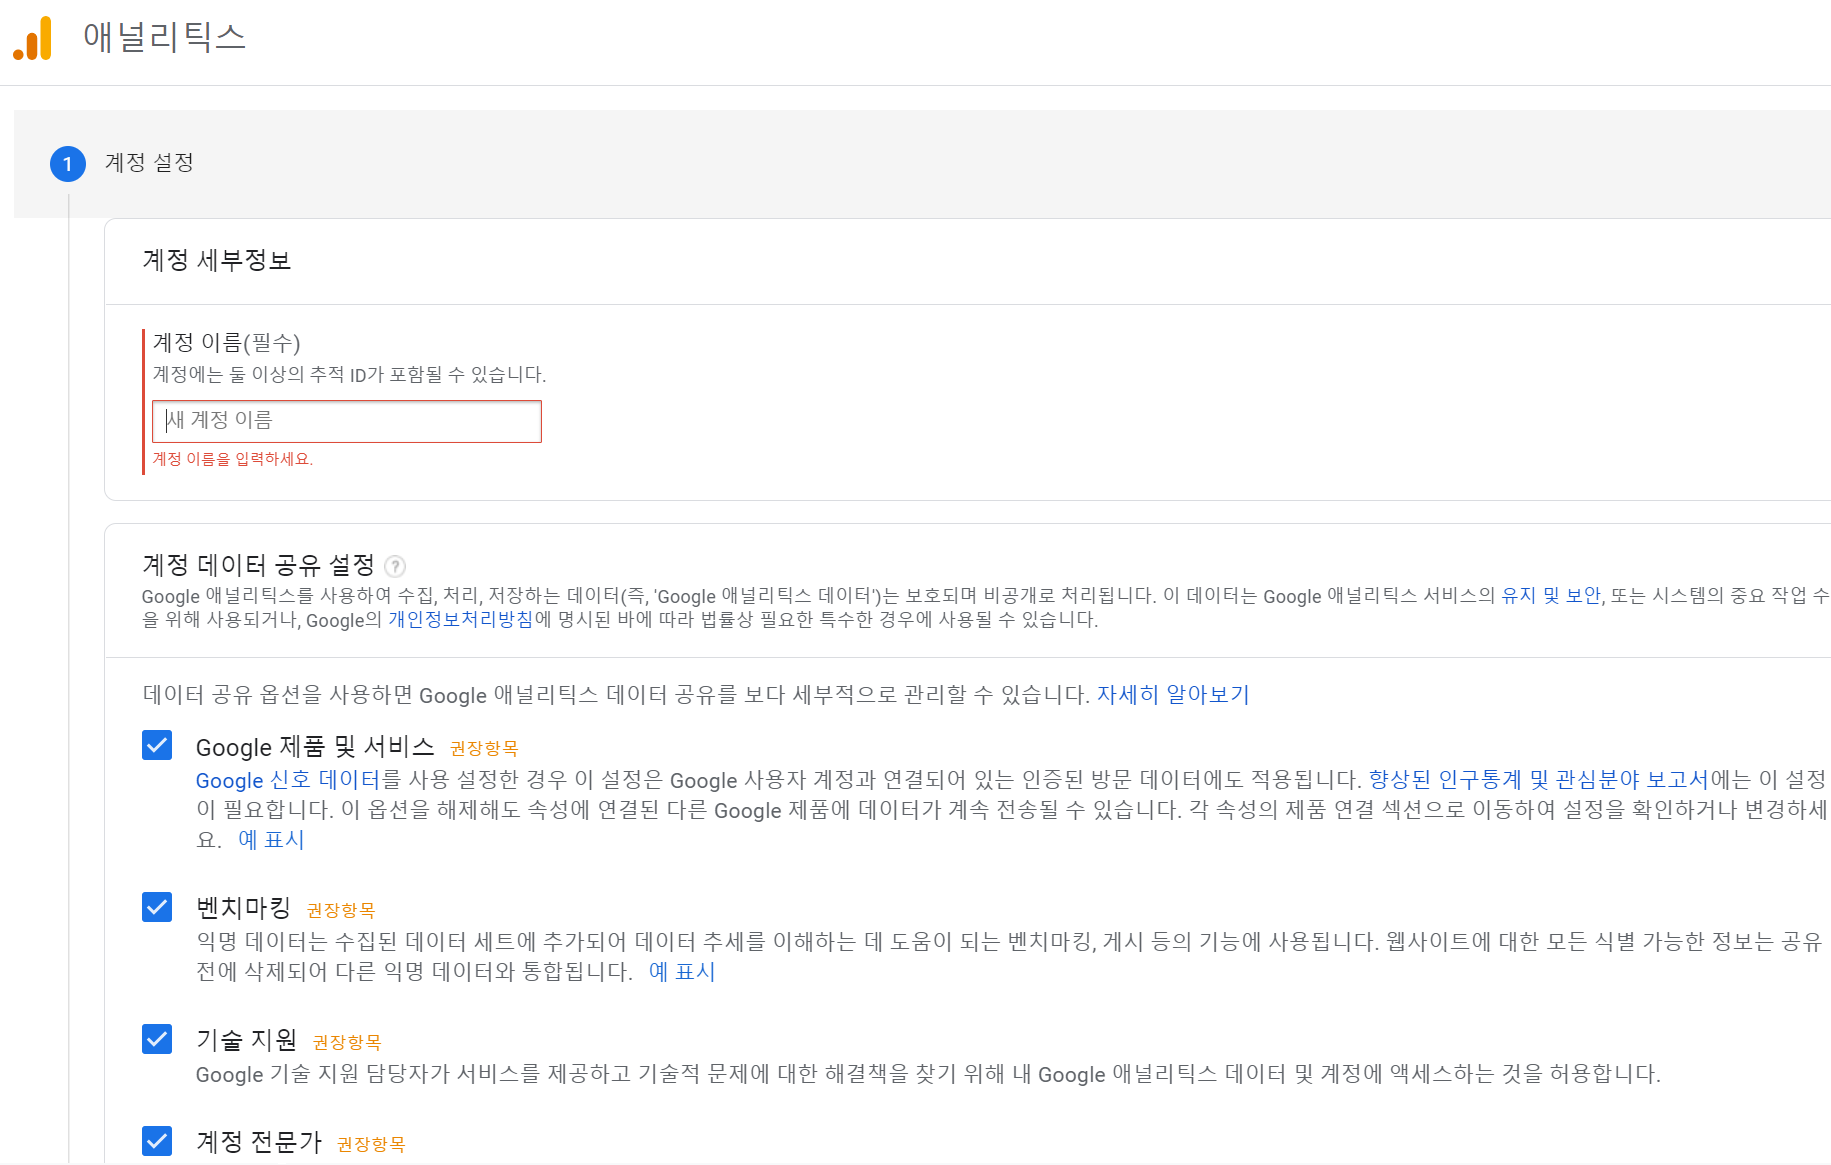Click step 1 circle for 계정 설정

pos(68,163)
